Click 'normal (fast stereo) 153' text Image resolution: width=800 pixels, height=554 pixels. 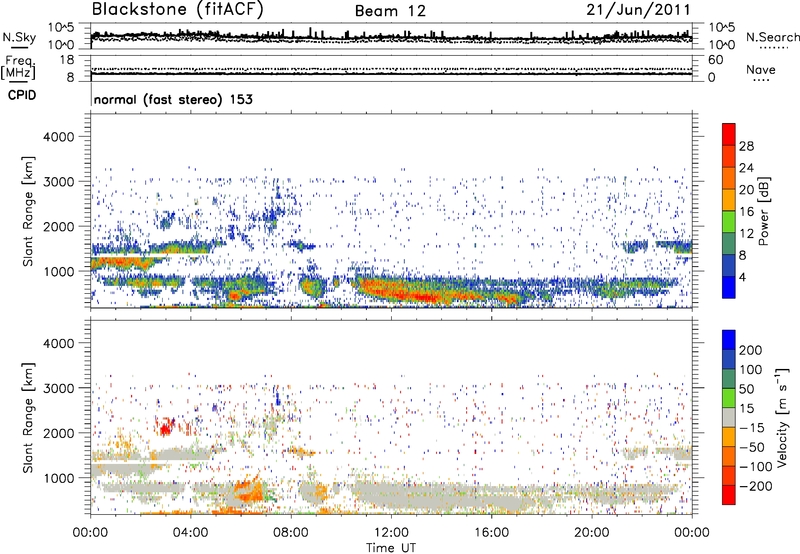pyautogui.click(x=173, y=99)
